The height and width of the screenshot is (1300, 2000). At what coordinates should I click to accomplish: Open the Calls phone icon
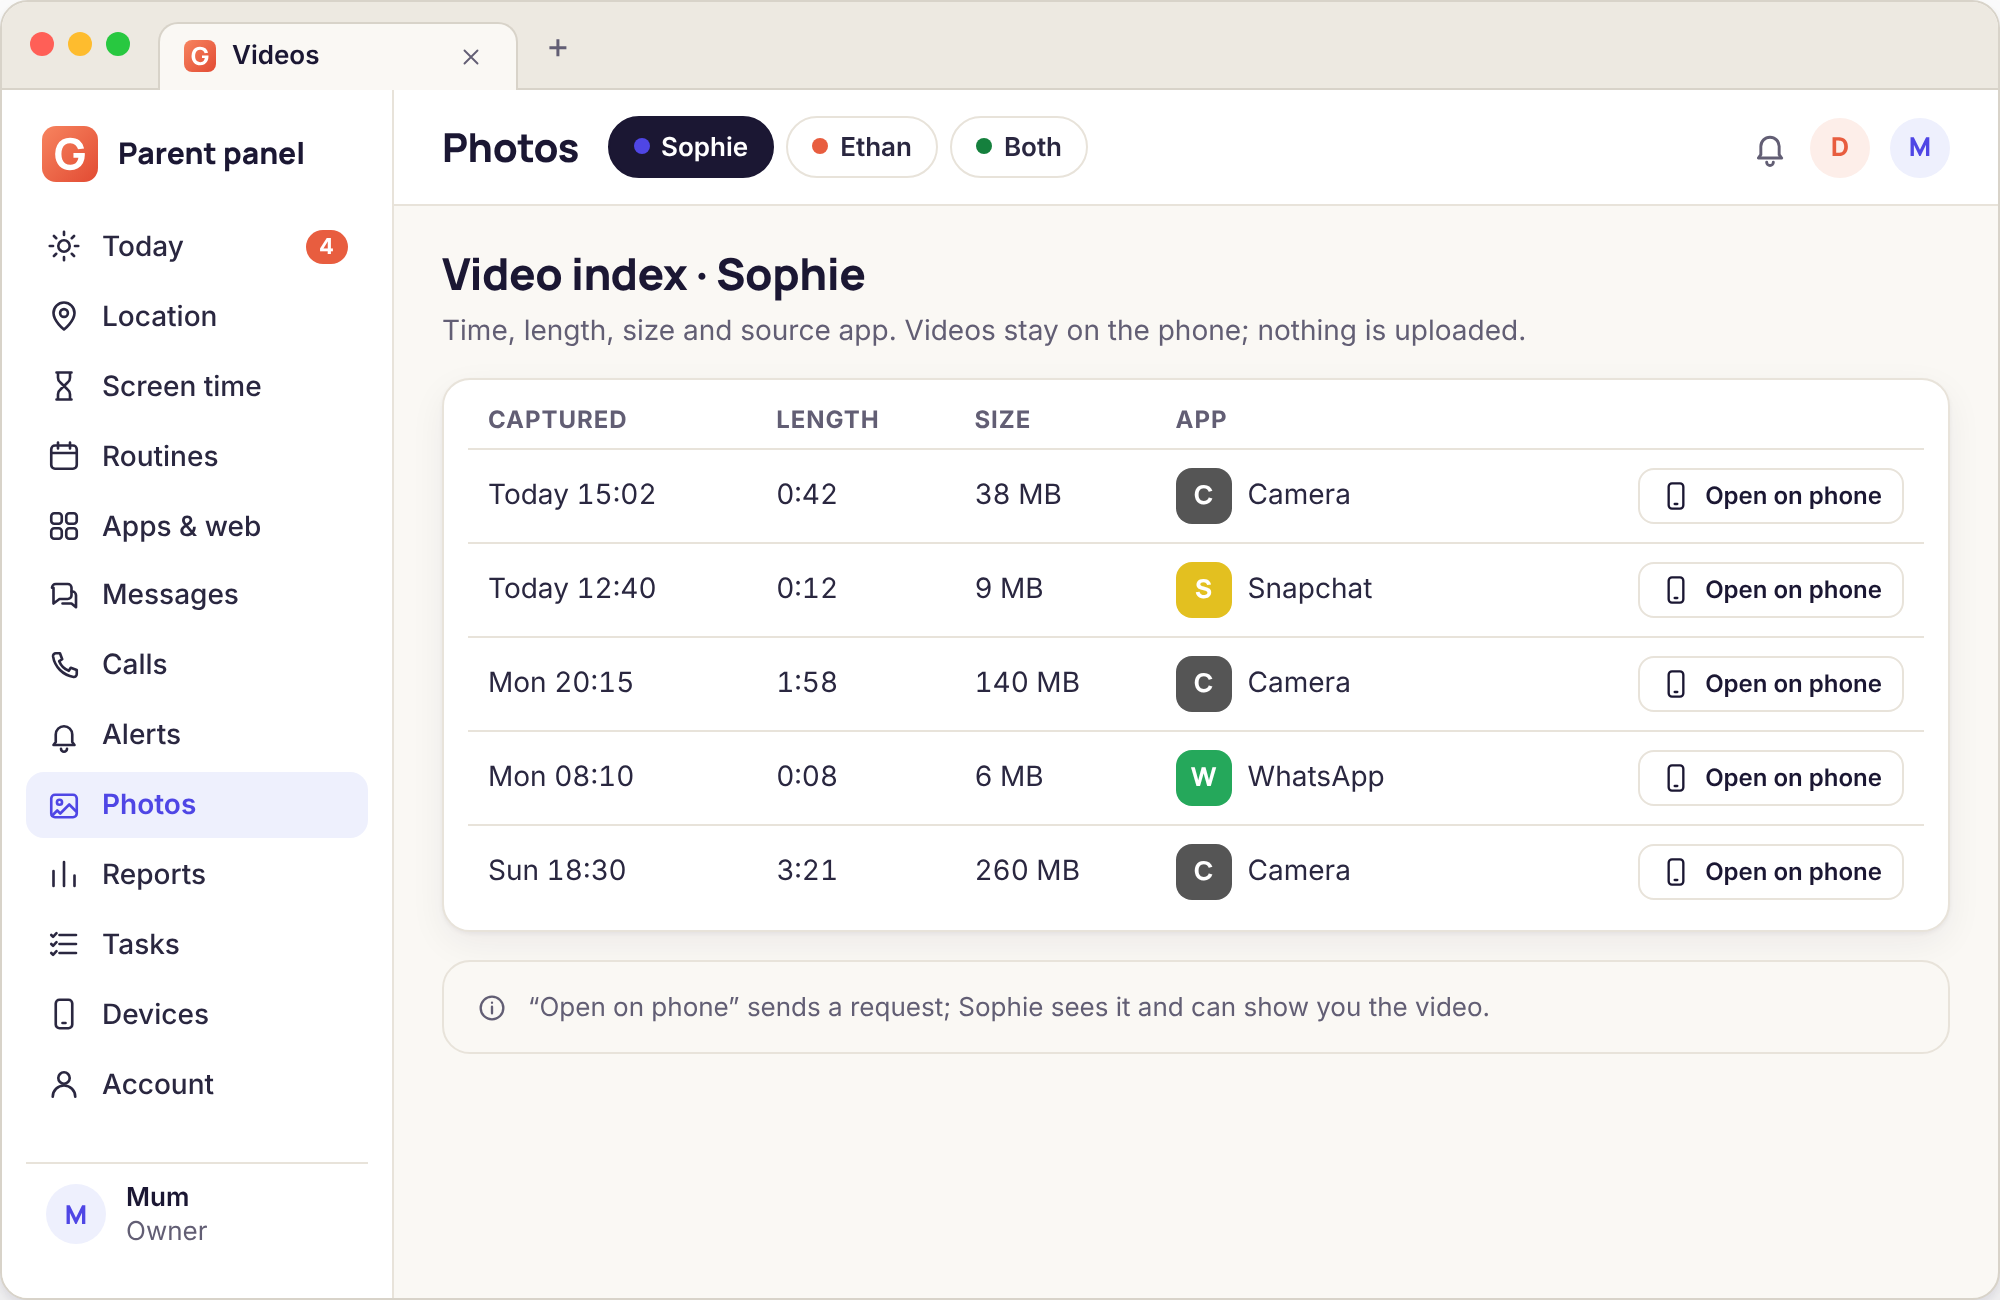pyautogui.click(x=64, y=664)
